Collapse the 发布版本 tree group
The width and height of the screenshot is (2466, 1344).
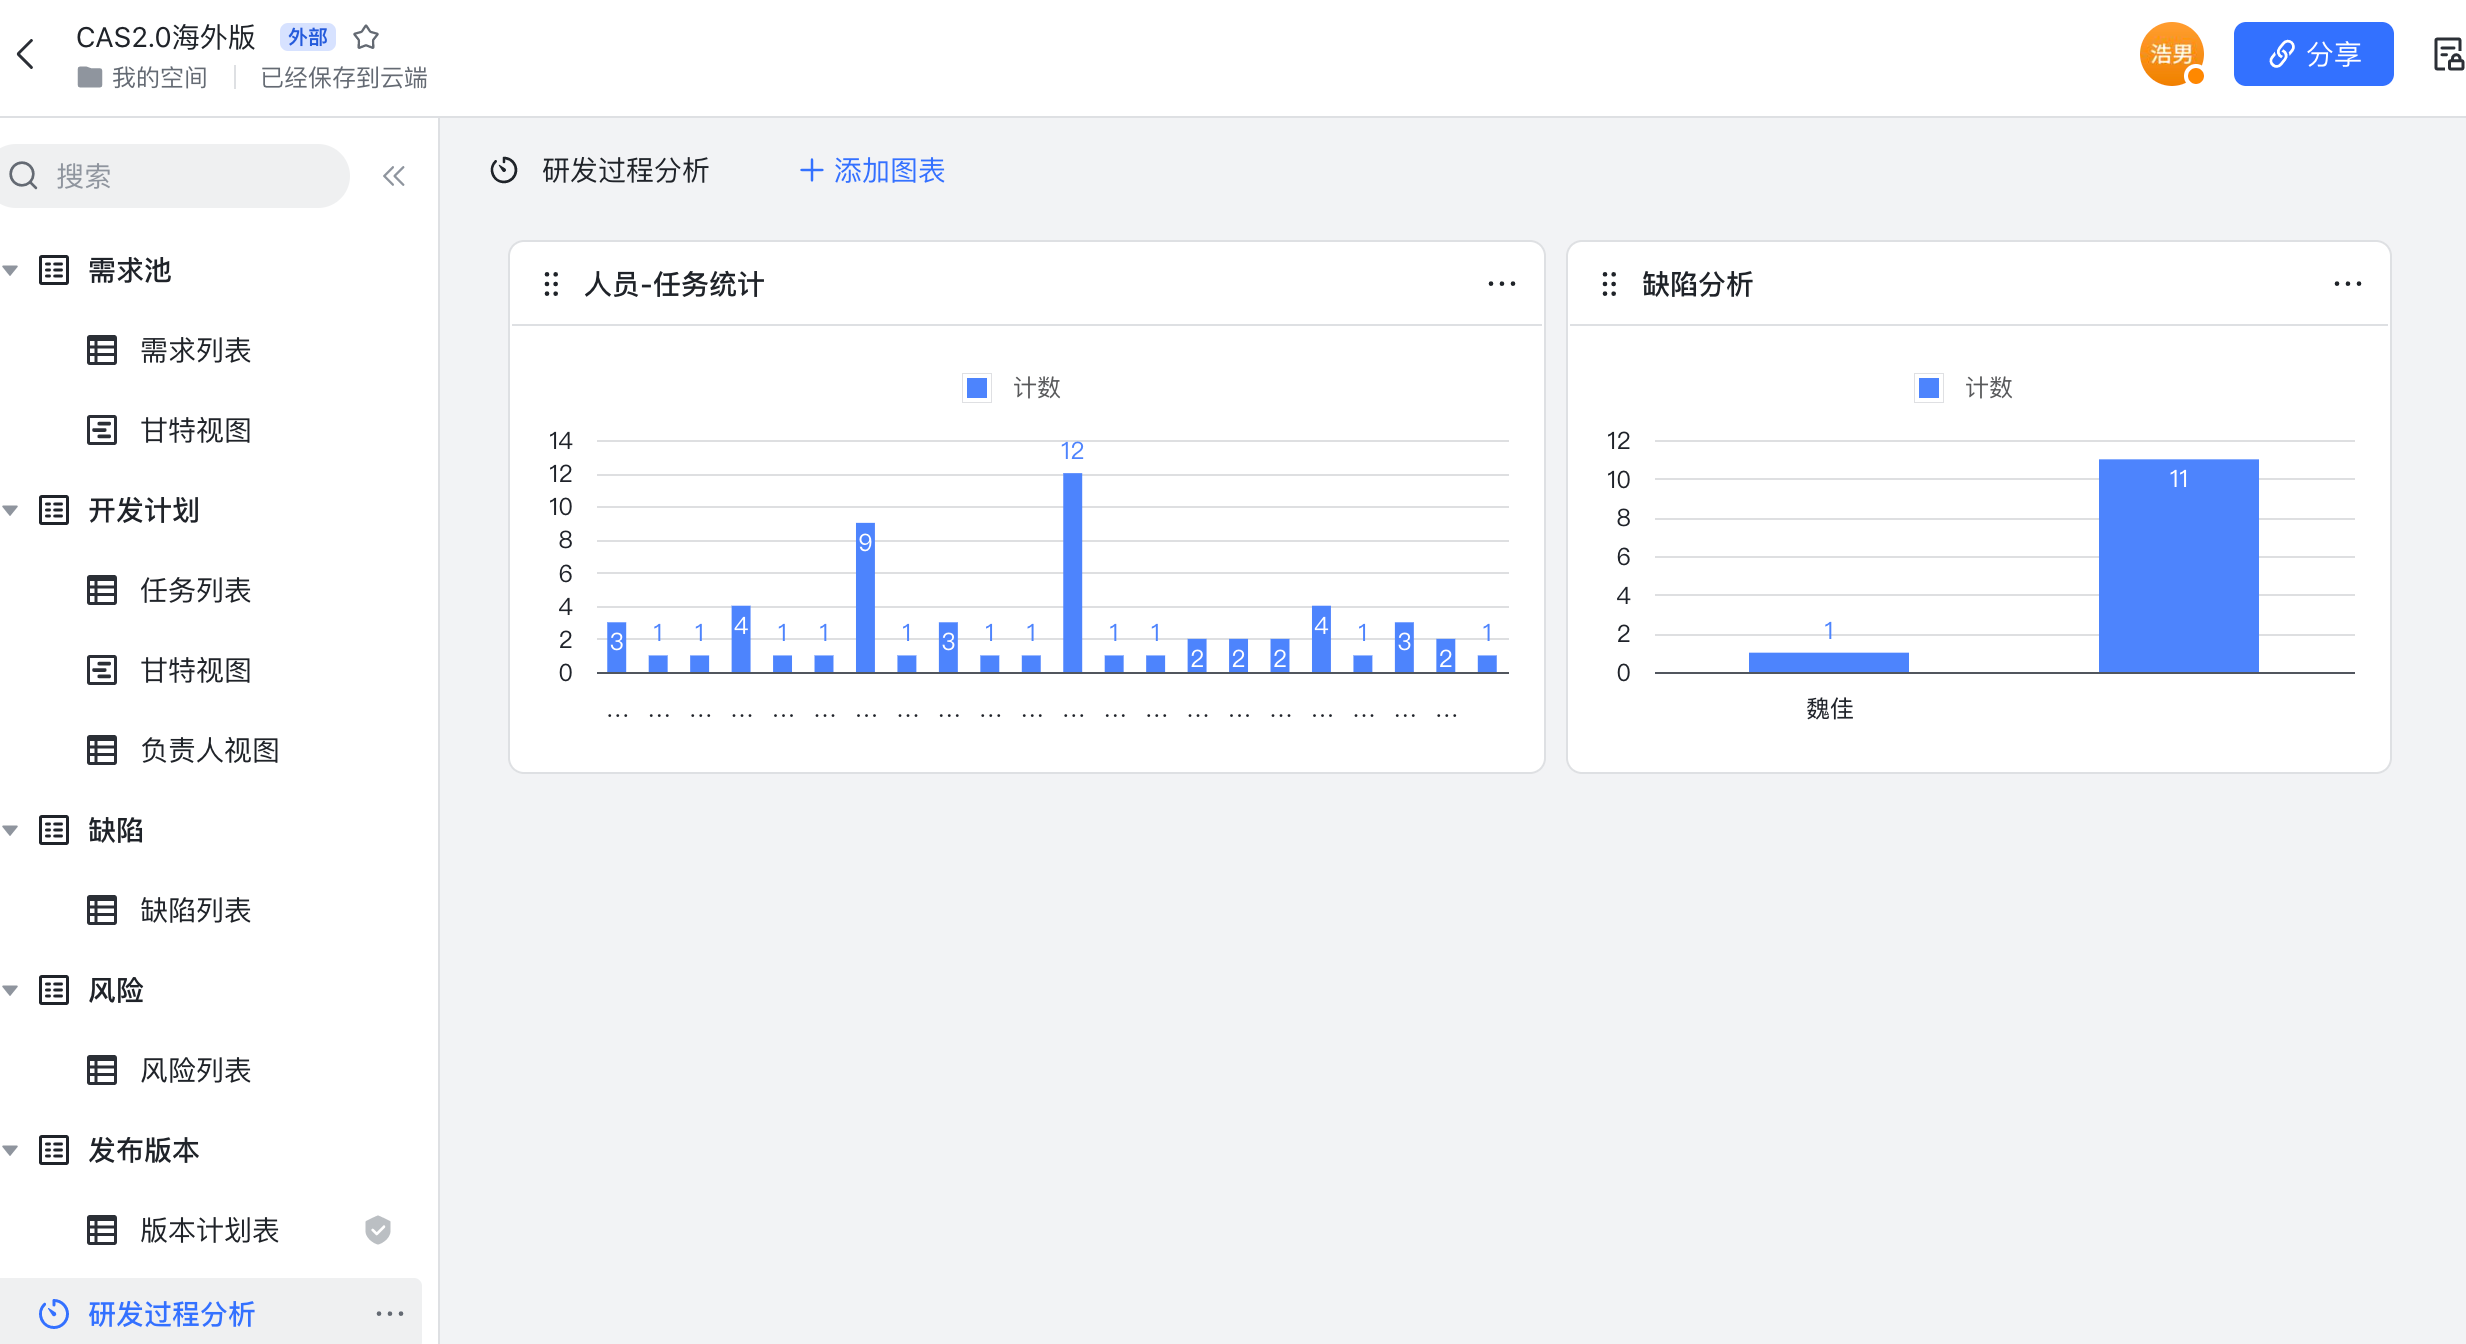(x=11, y=1150)
